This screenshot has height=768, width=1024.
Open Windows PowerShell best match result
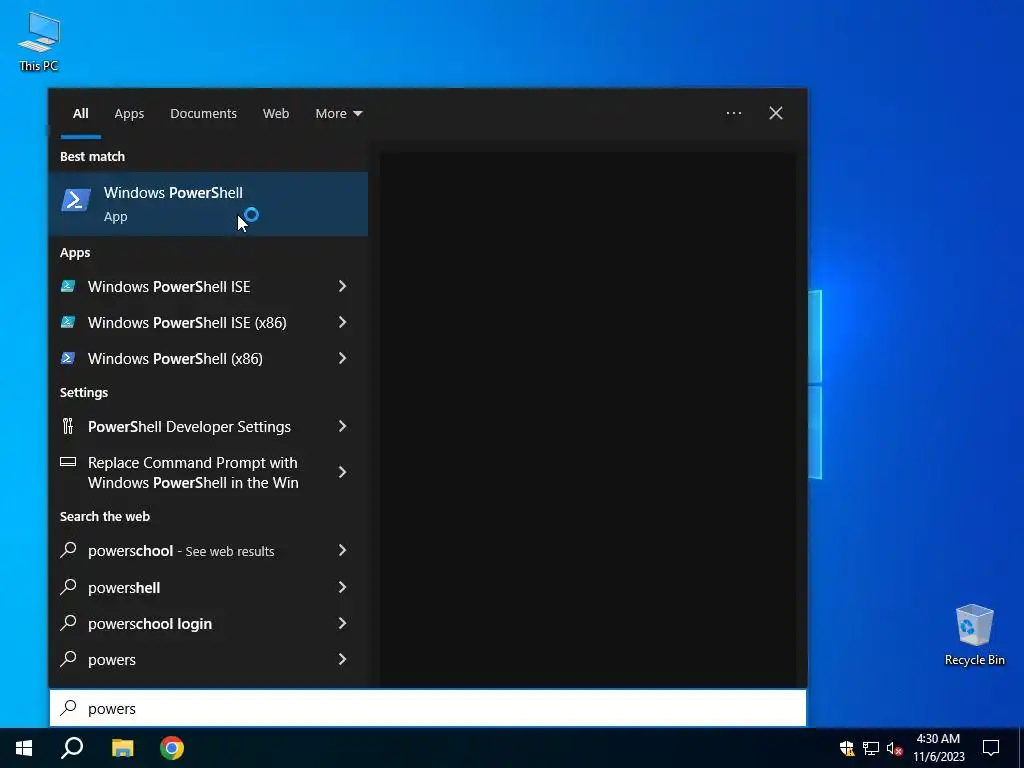208,204
